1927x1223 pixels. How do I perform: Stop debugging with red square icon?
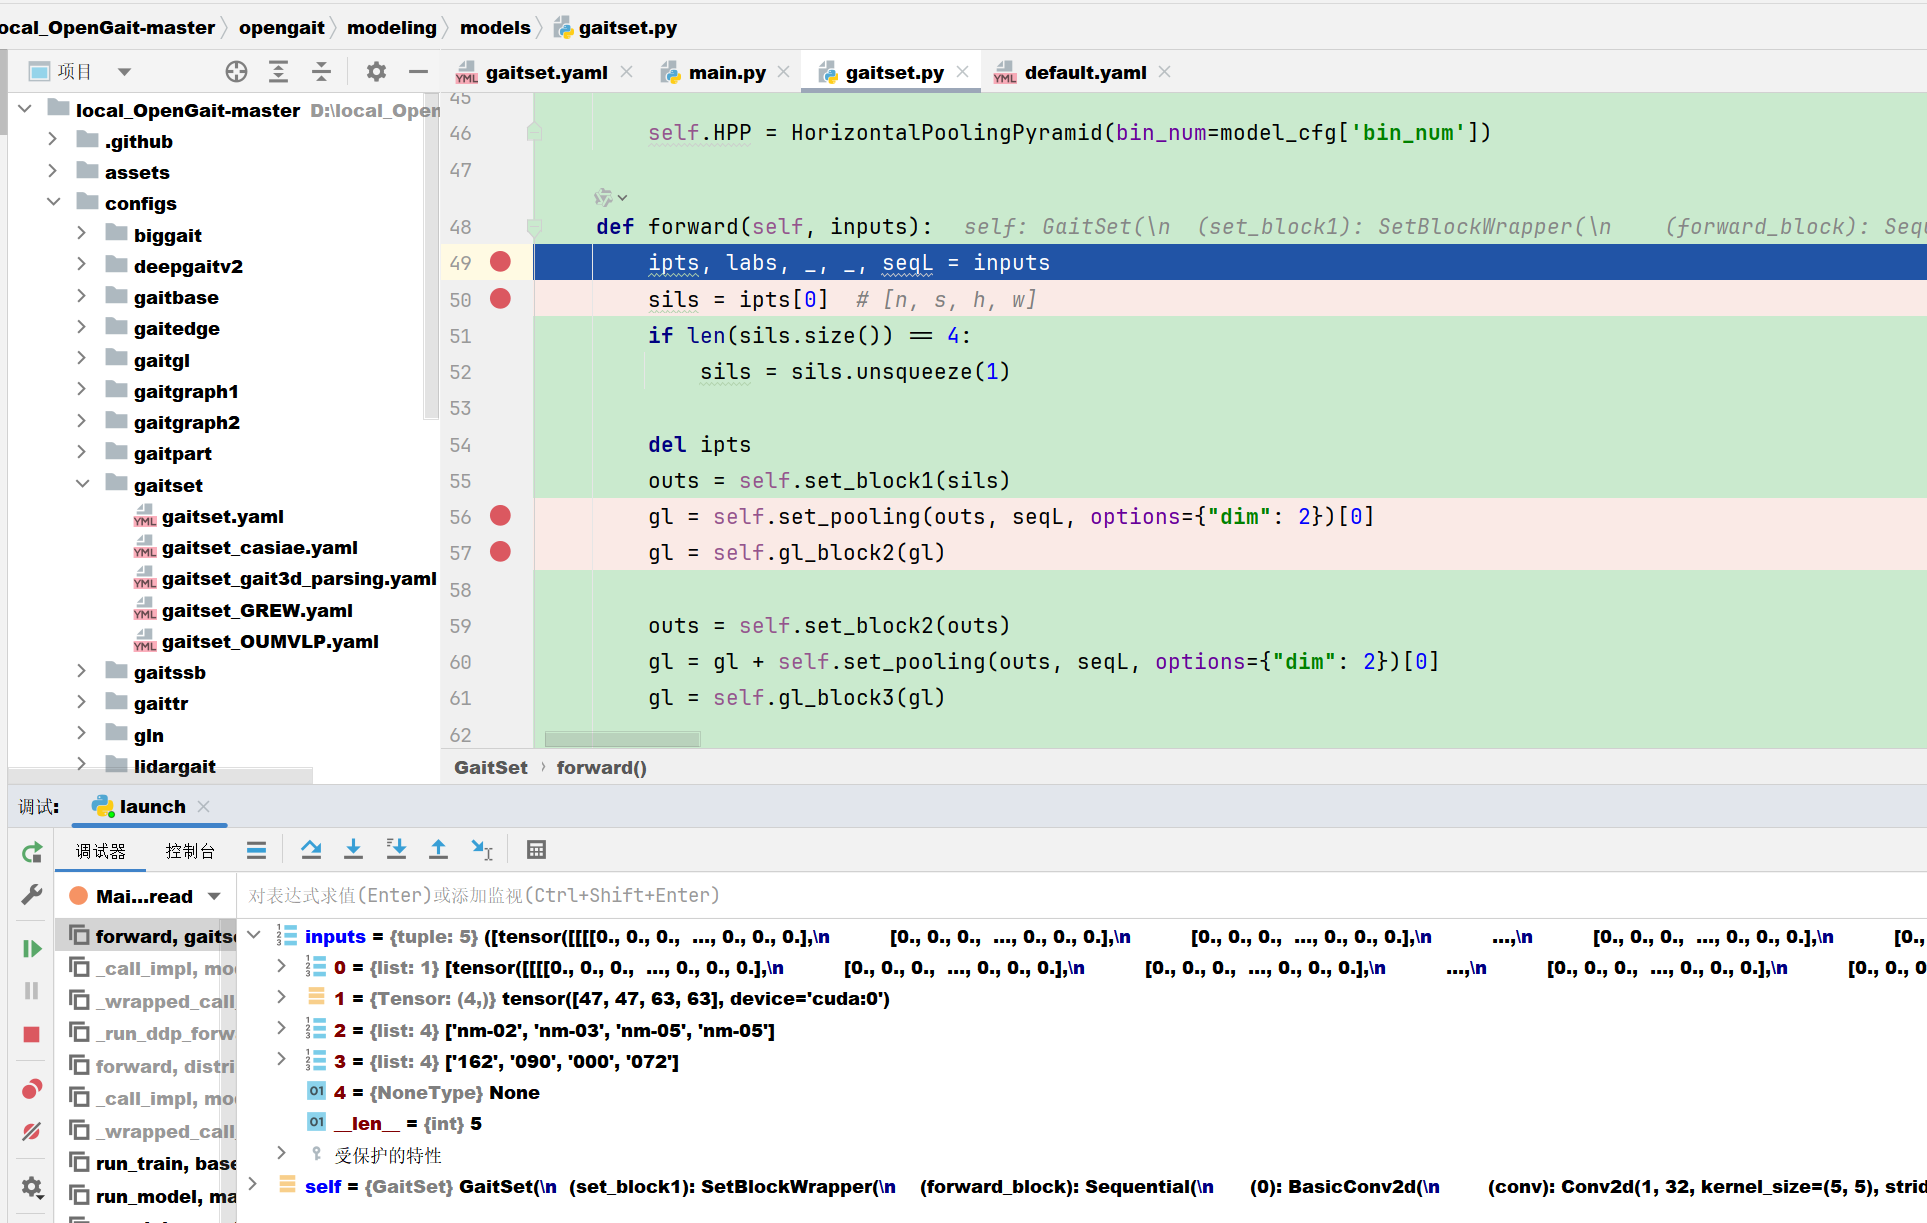[31, 1034]
